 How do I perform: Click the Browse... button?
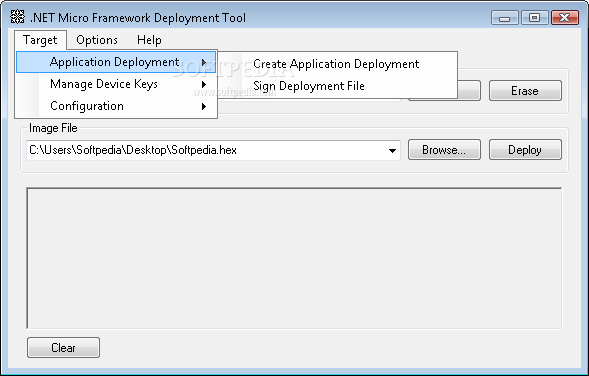[444, 150]
